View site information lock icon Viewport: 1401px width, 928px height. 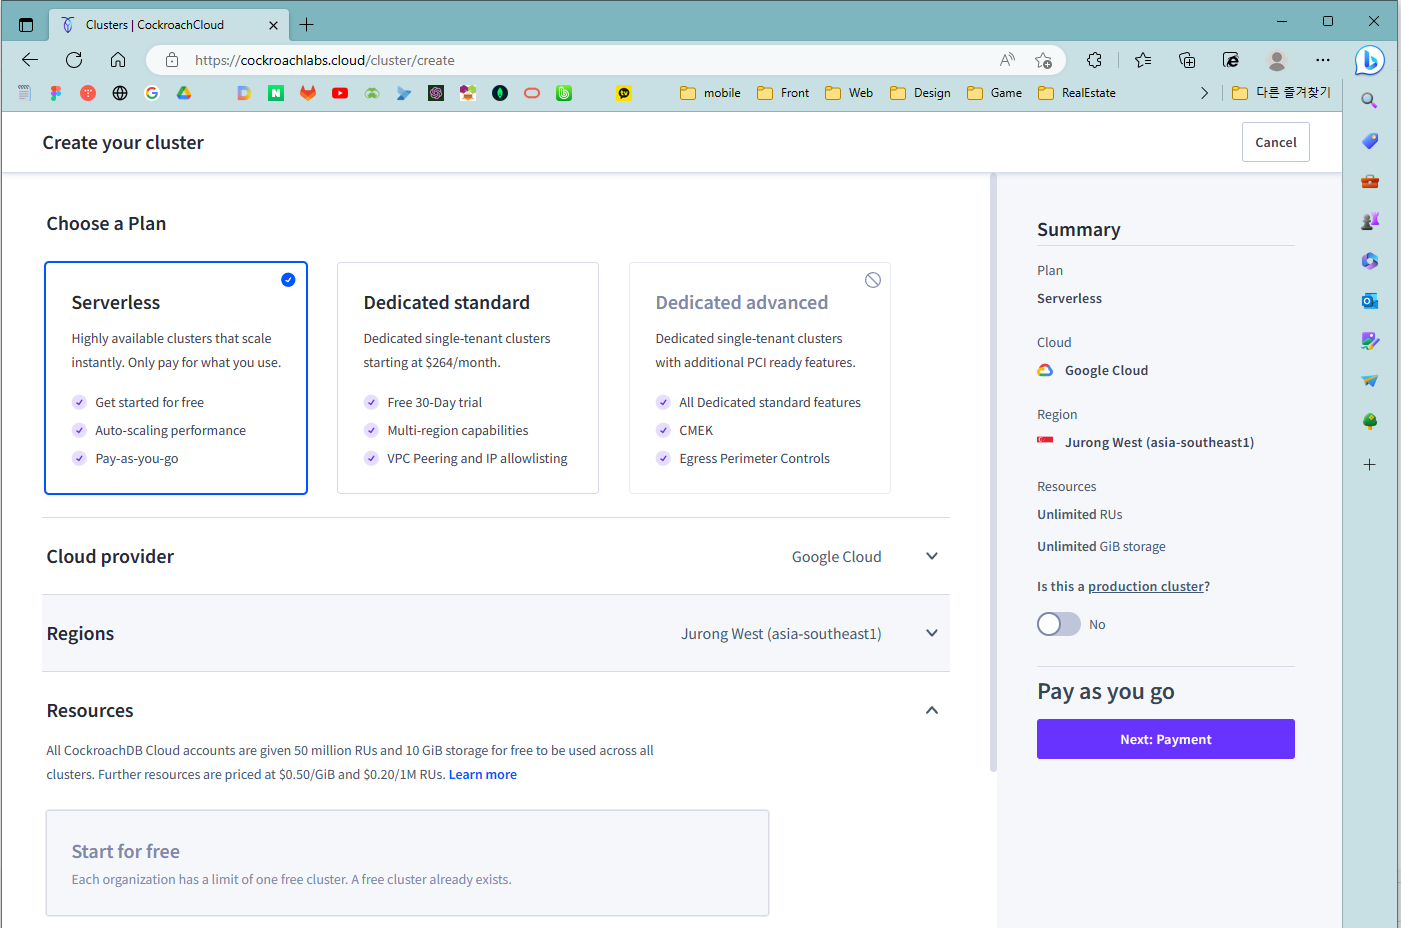(x=172, y=60)
